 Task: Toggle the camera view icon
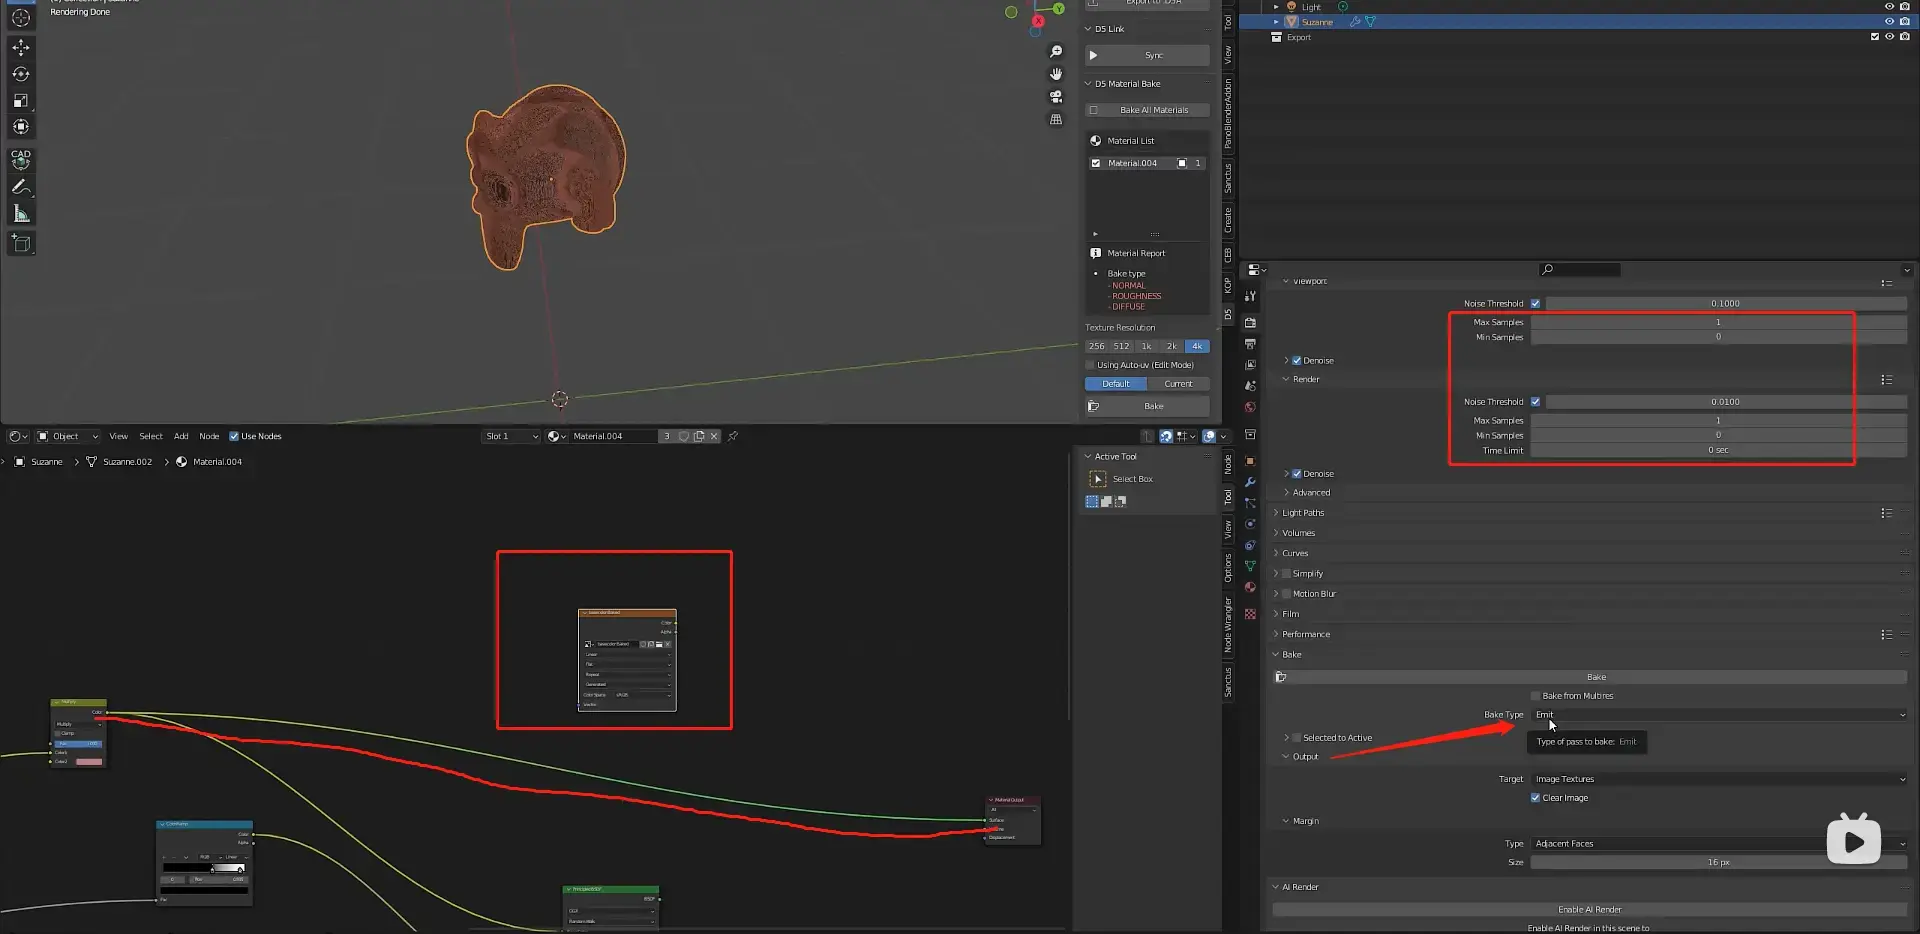click(x=1056, y=97)
